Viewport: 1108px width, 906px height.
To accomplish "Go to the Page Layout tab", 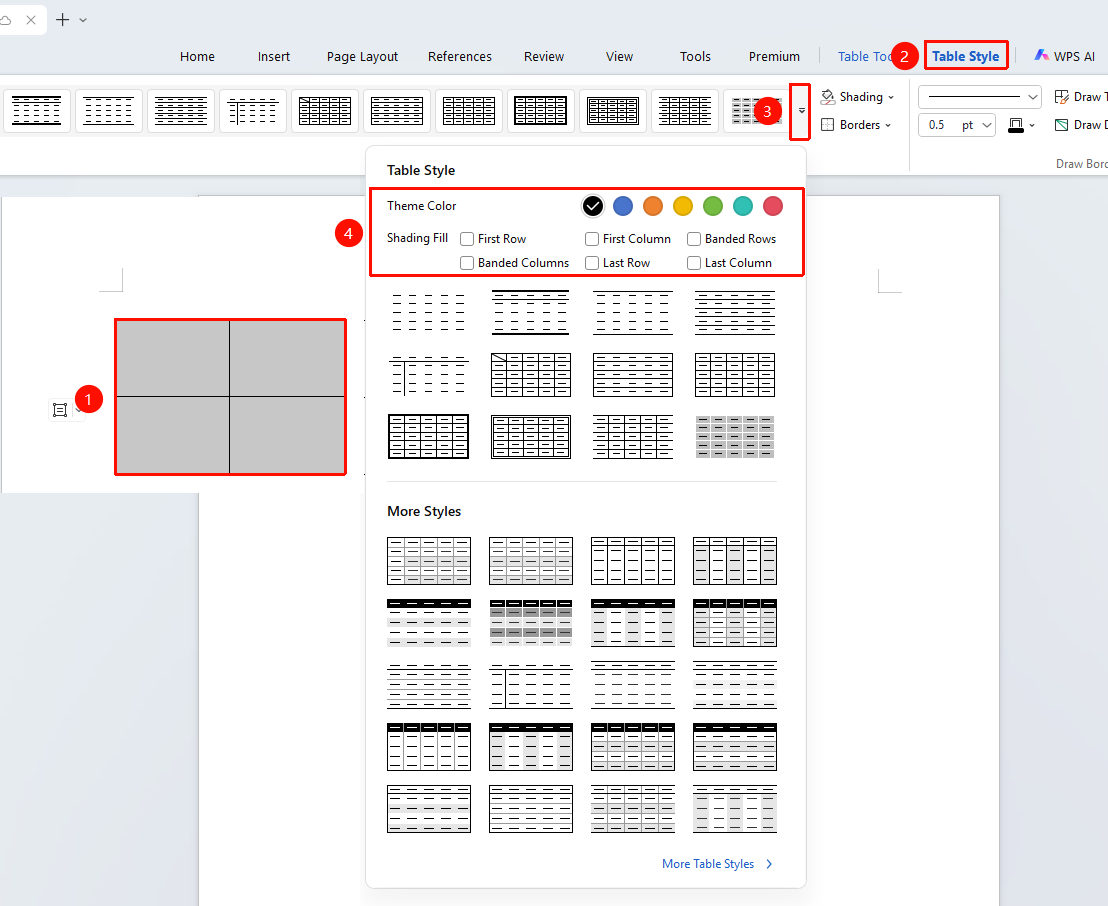I will pos(363,57).
